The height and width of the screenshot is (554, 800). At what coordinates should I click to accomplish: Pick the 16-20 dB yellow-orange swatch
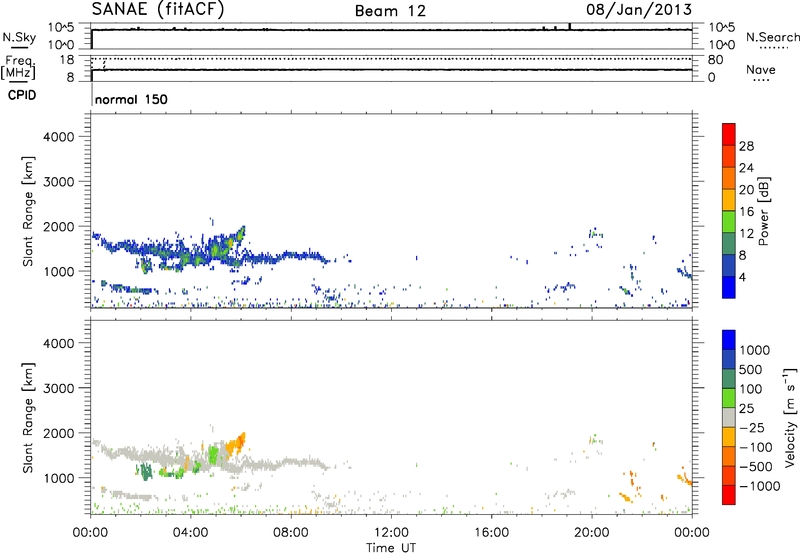[729, 200]
